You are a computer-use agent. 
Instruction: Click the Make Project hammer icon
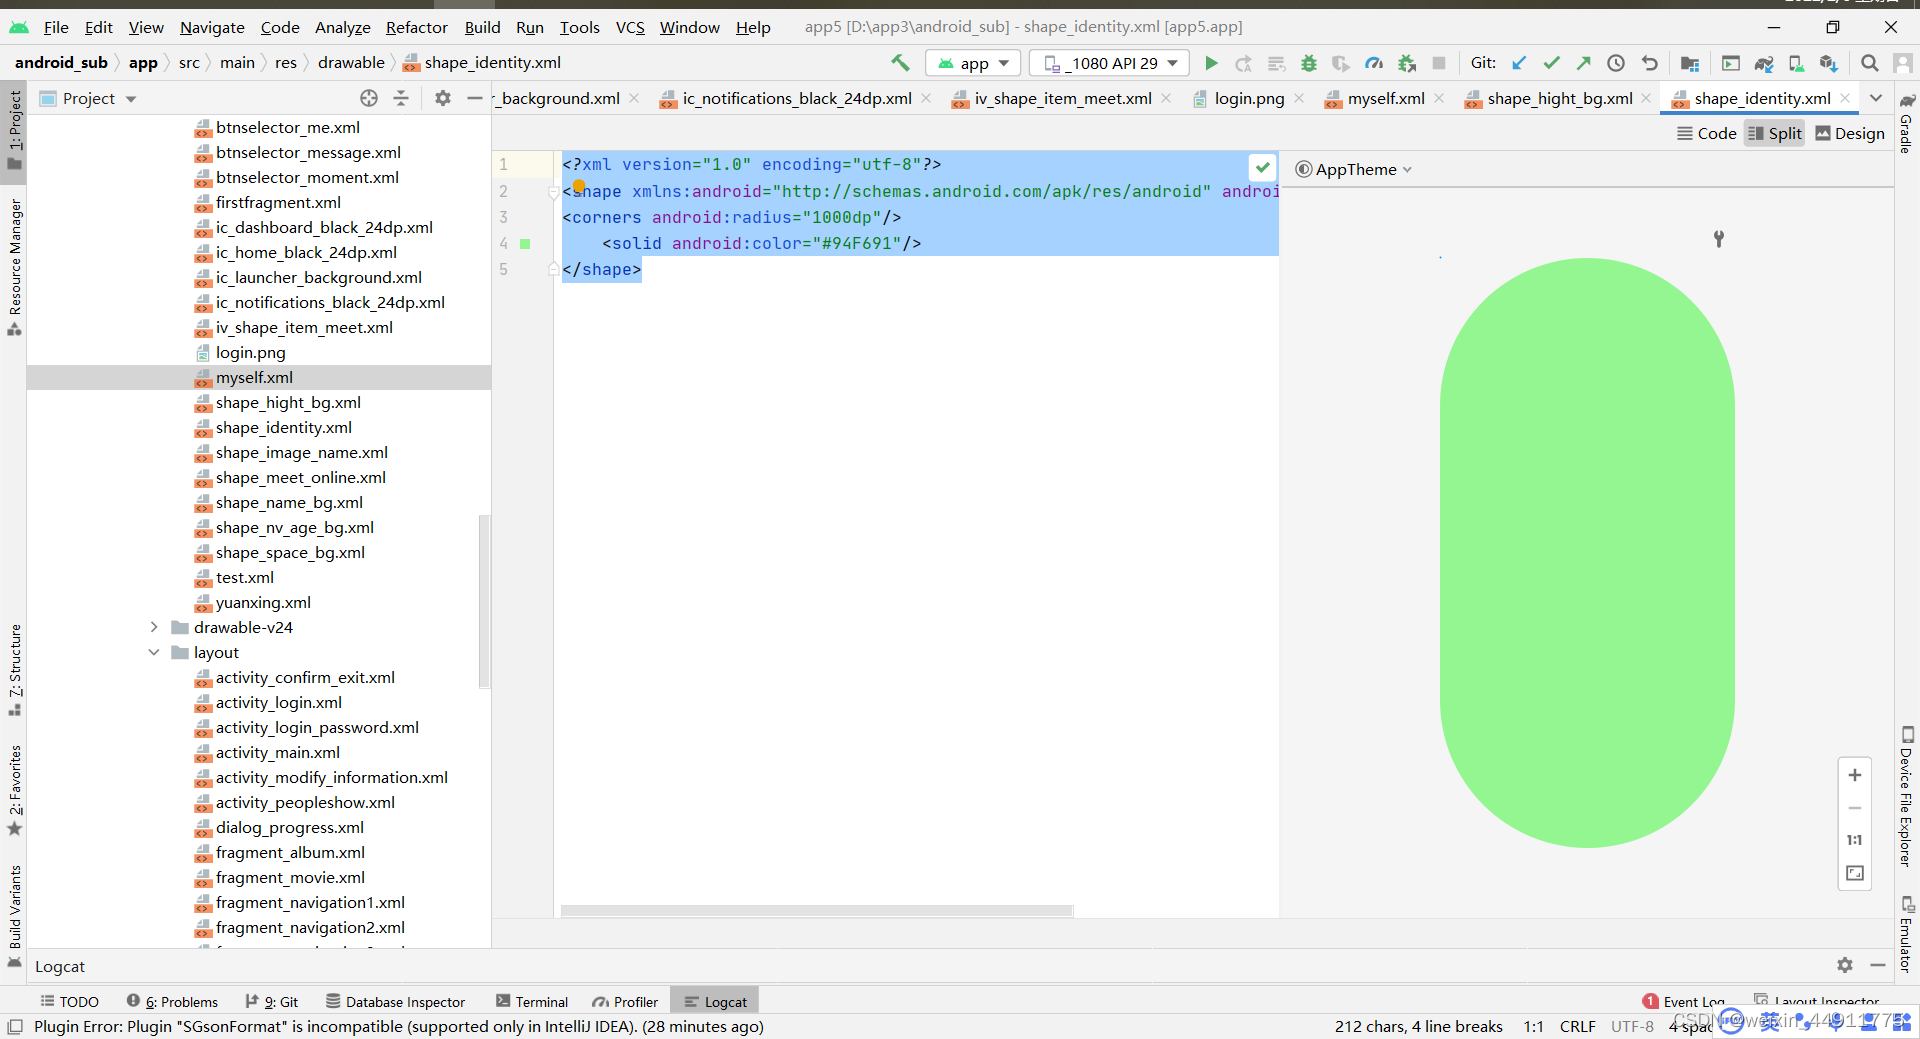click(900, 63)
